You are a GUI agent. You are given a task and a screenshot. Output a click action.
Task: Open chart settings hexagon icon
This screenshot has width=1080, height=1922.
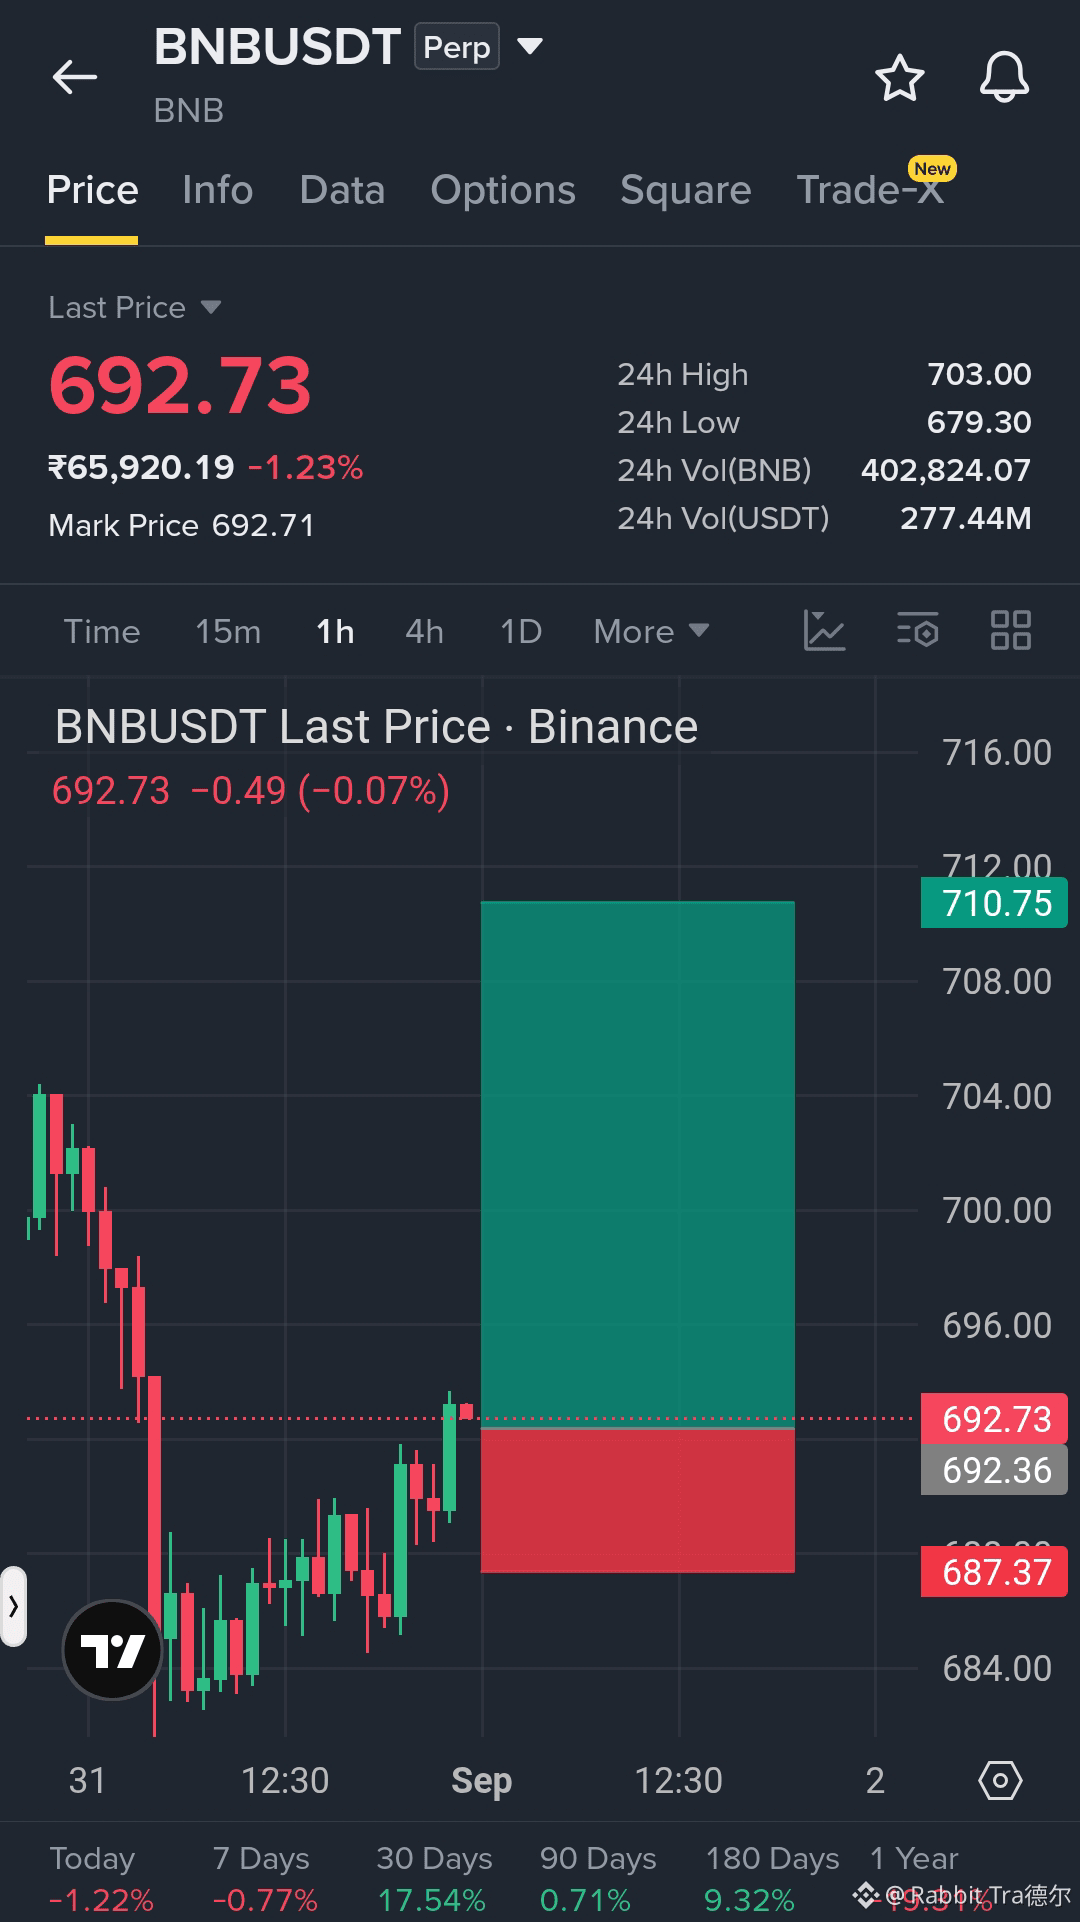tap(1000, 1780)
